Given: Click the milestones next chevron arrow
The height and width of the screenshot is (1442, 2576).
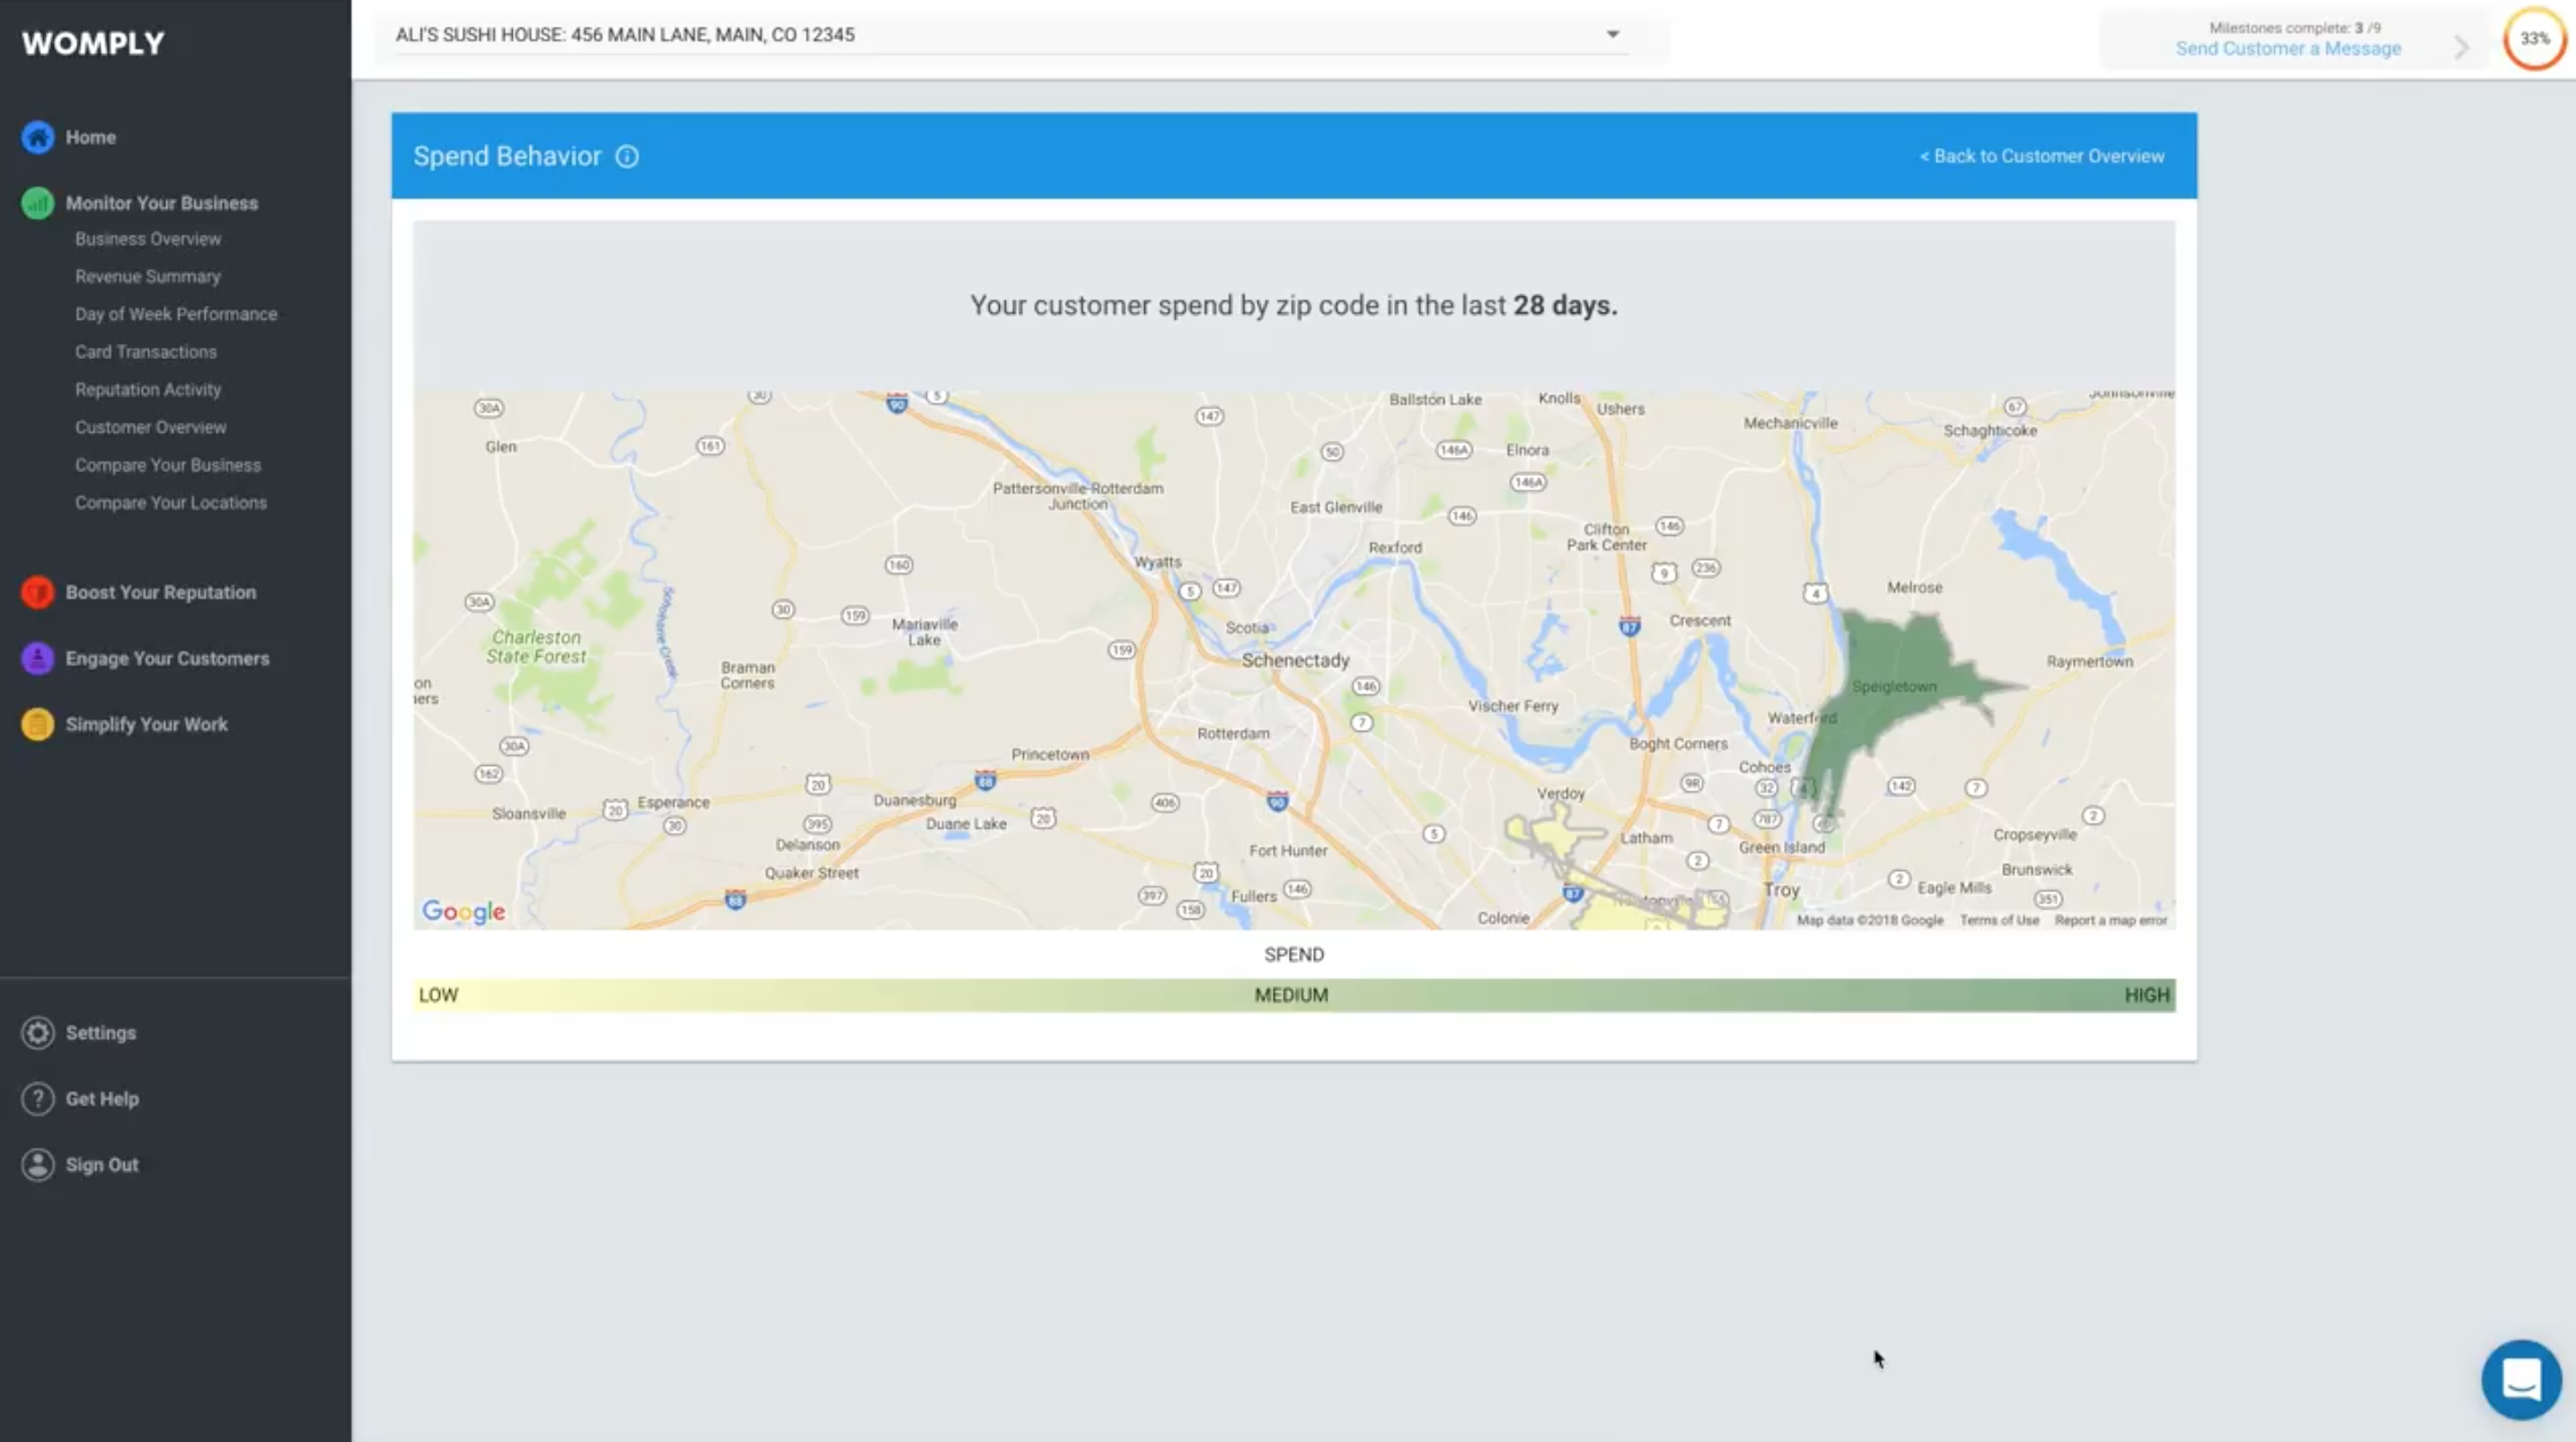Looking at the screenshot, I should (2462, 46).
